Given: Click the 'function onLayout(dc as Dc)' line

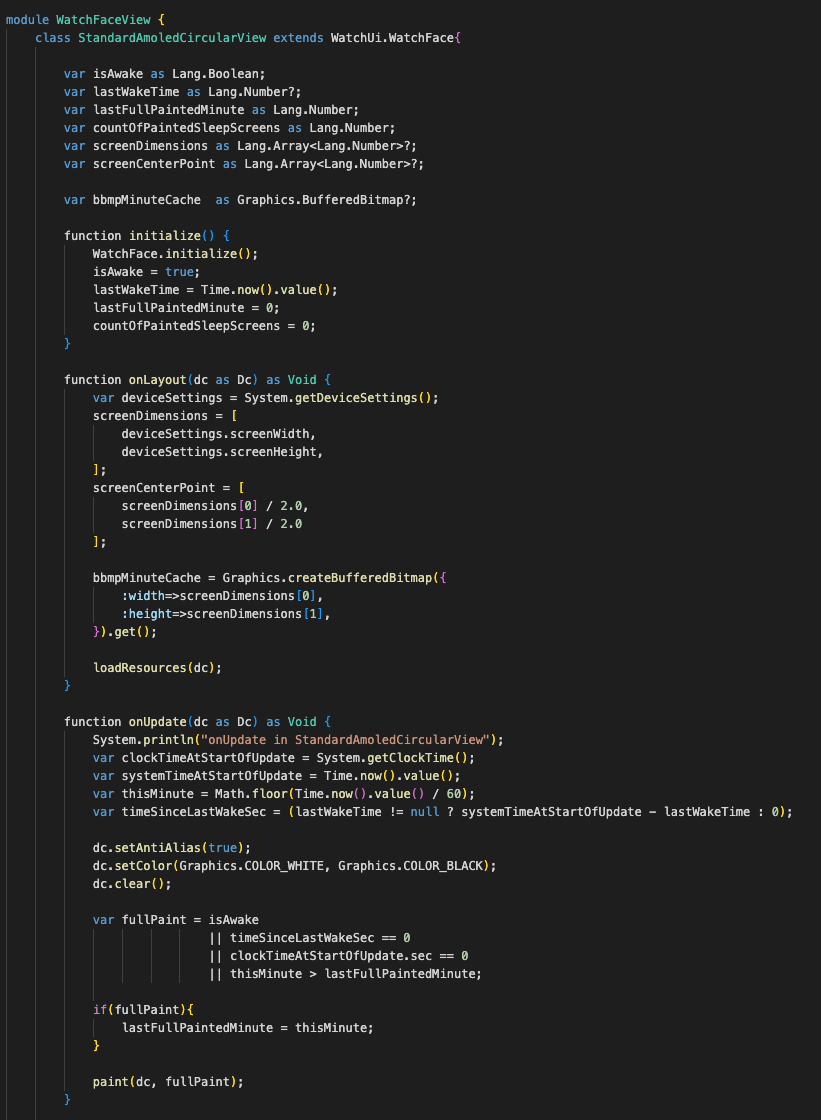Looking at the screenshot, I should pyautogui.click(x=197, y=380).
